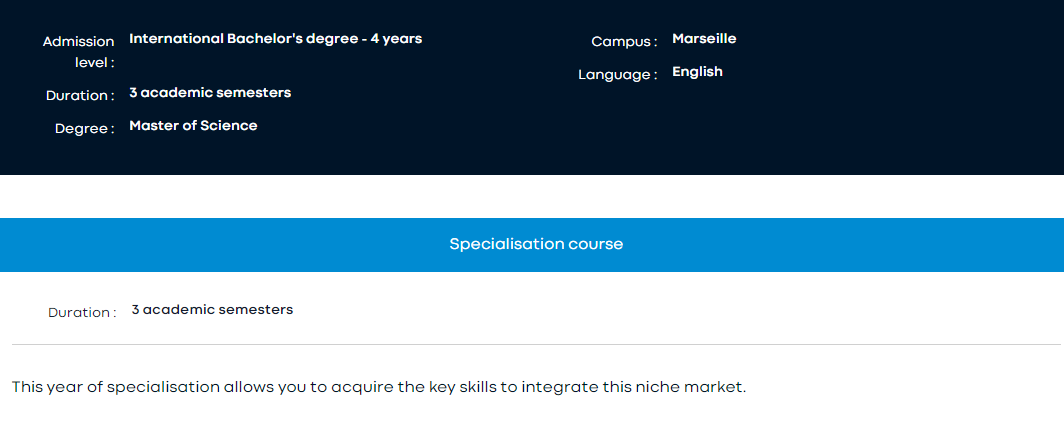The height and width of the screenshot is (434, 1064).
Task: Click the Specialisation course blue tab
Action: (x=536, y=244)
